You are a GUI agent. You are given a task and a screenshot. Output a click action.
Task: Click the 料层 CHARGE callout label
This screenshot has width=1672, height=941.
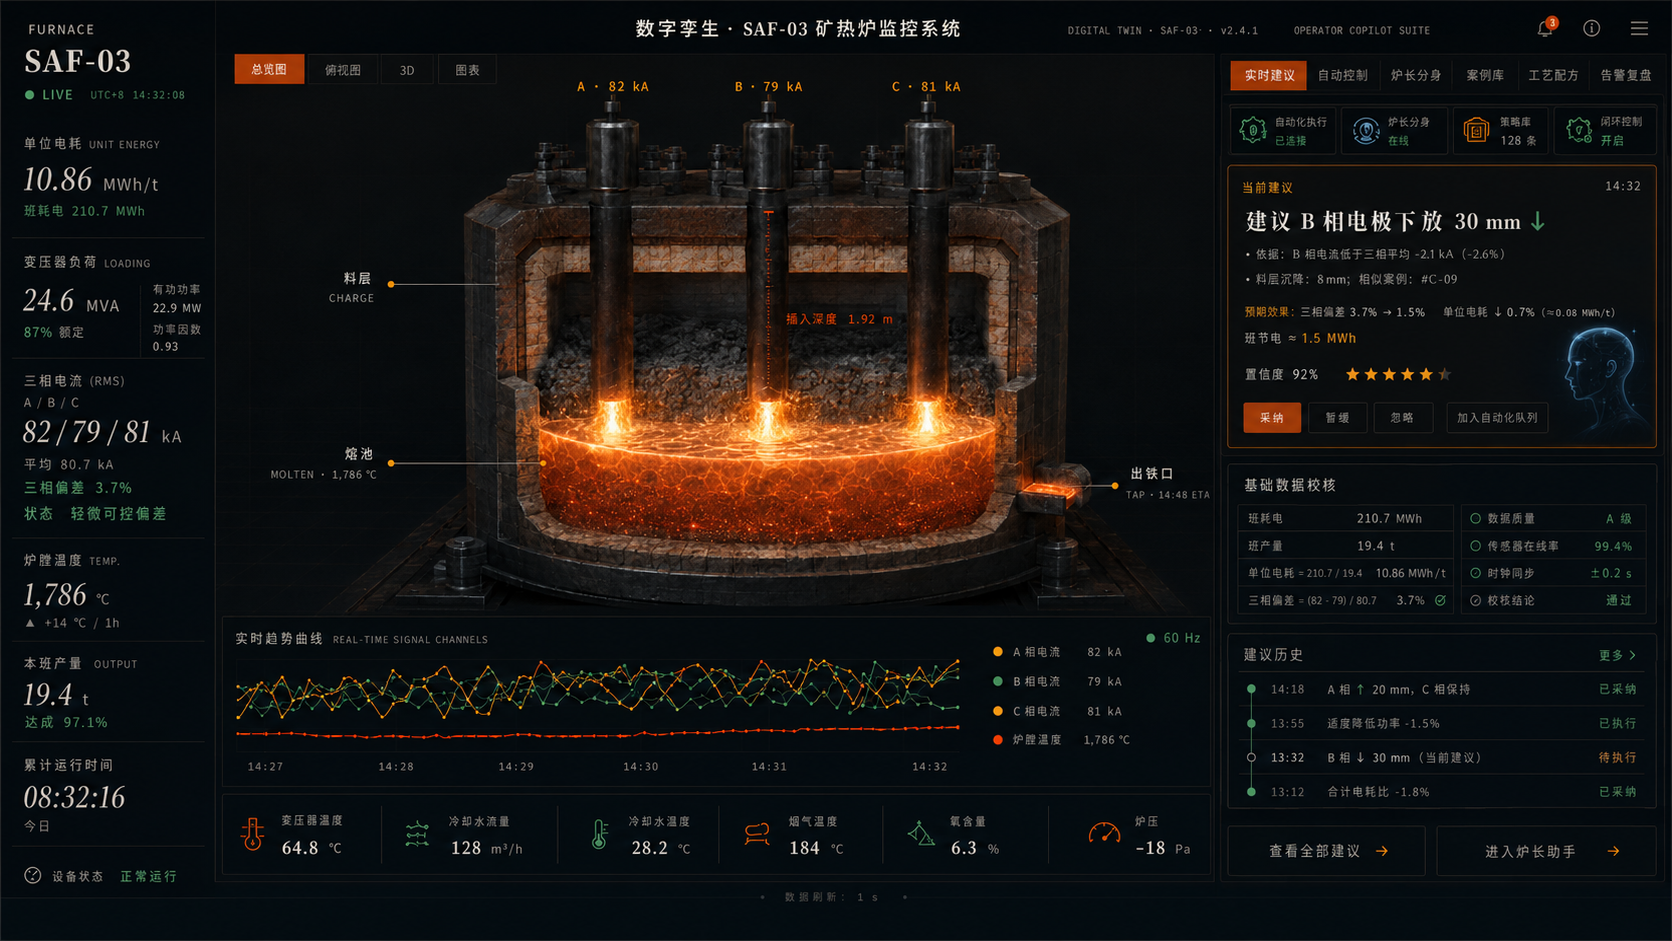pyautogui.click(x=351, y=287)
